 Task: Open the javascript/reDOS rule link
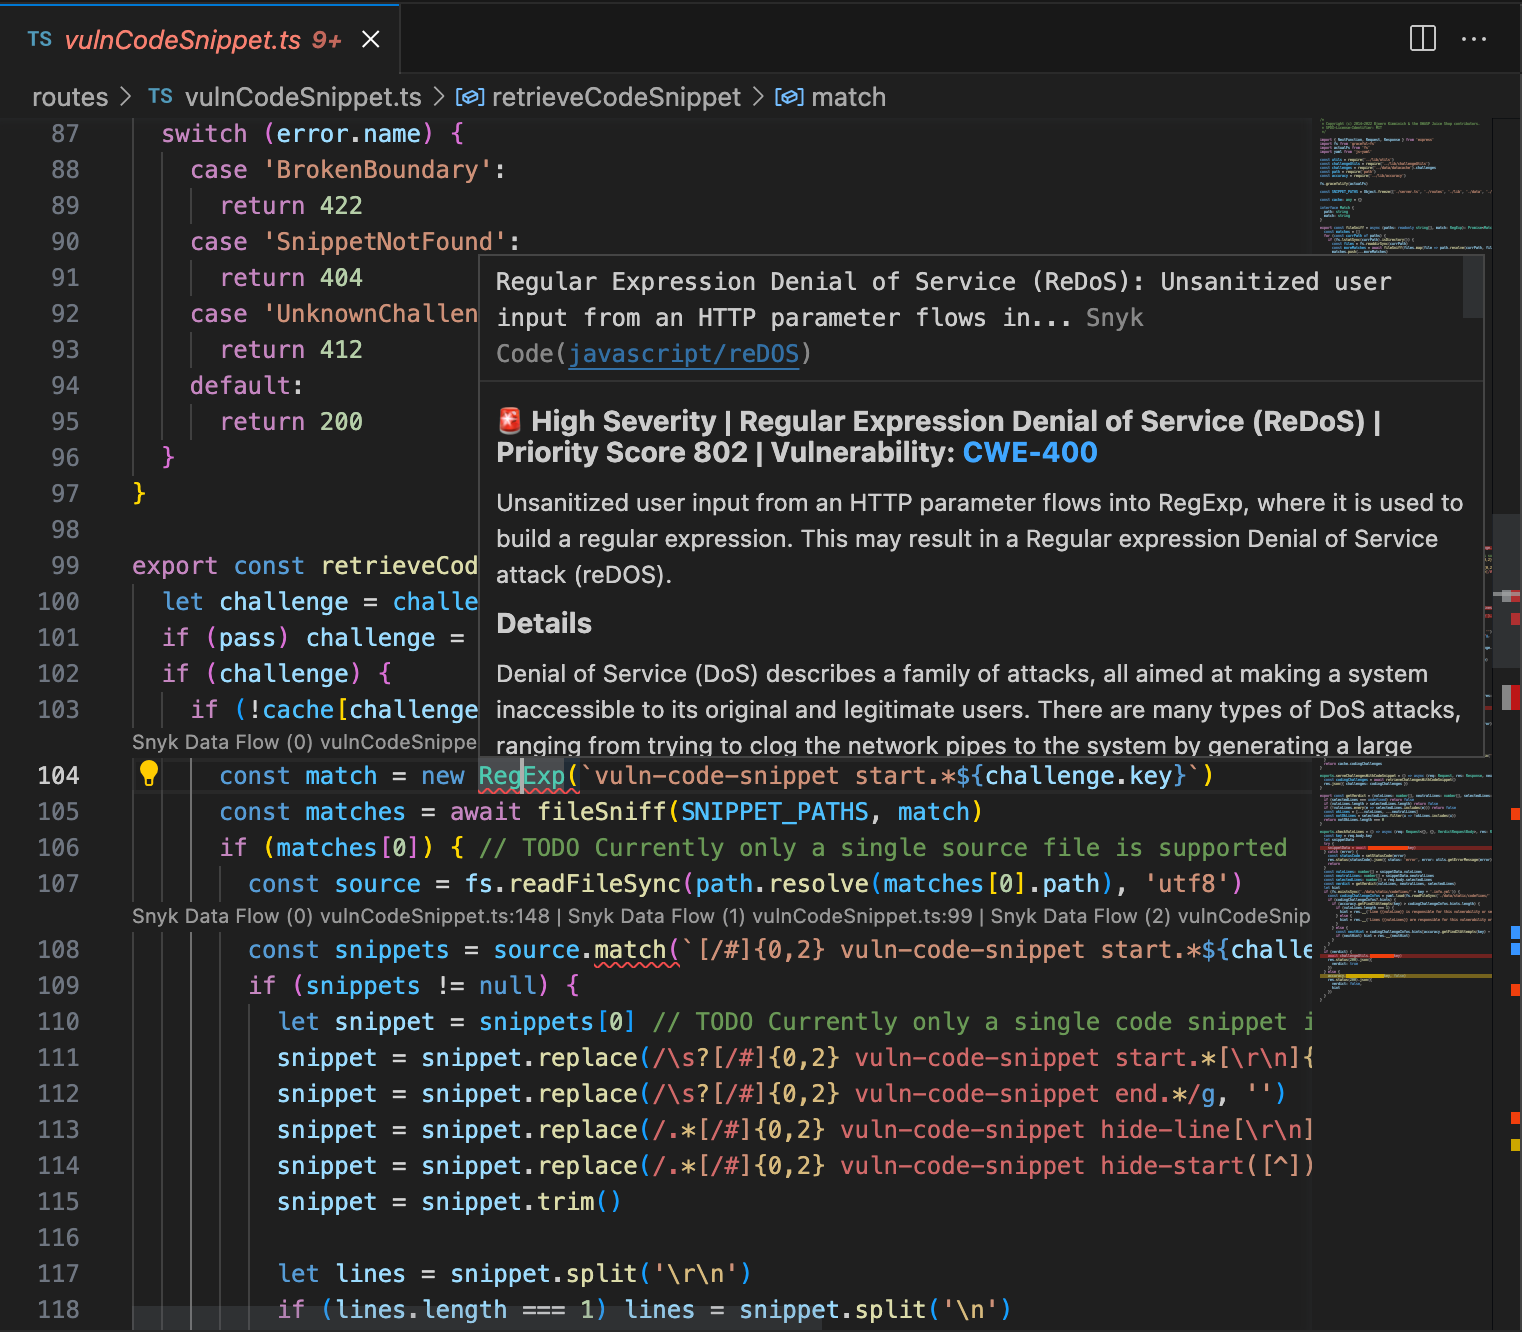coord(684,354)
